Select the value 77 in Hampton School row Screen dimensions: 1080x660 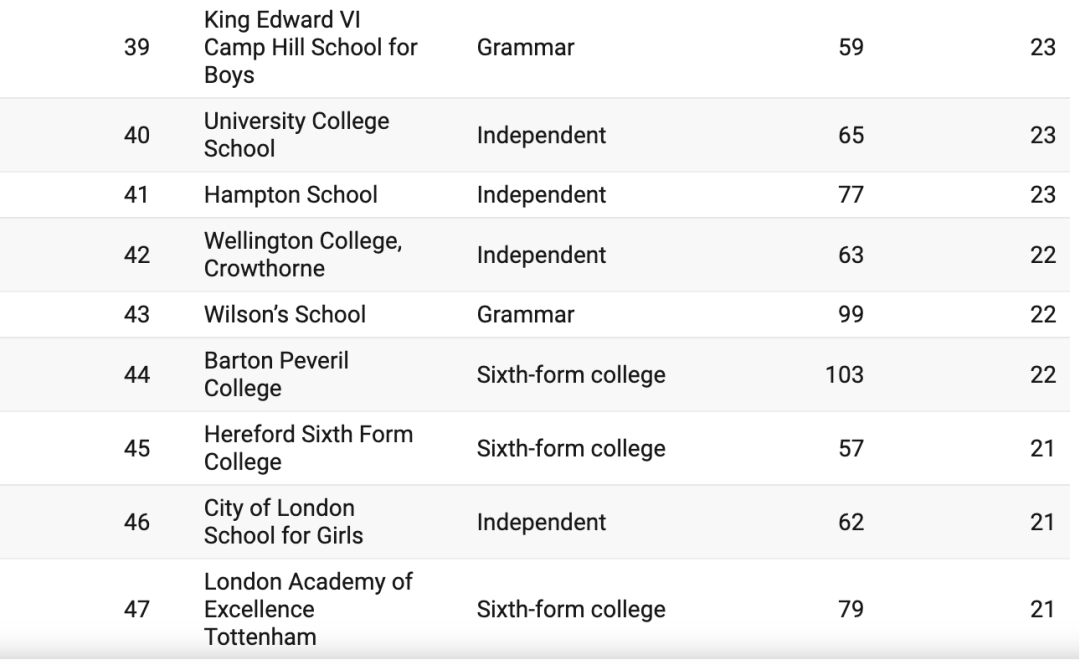pos(851,195)
